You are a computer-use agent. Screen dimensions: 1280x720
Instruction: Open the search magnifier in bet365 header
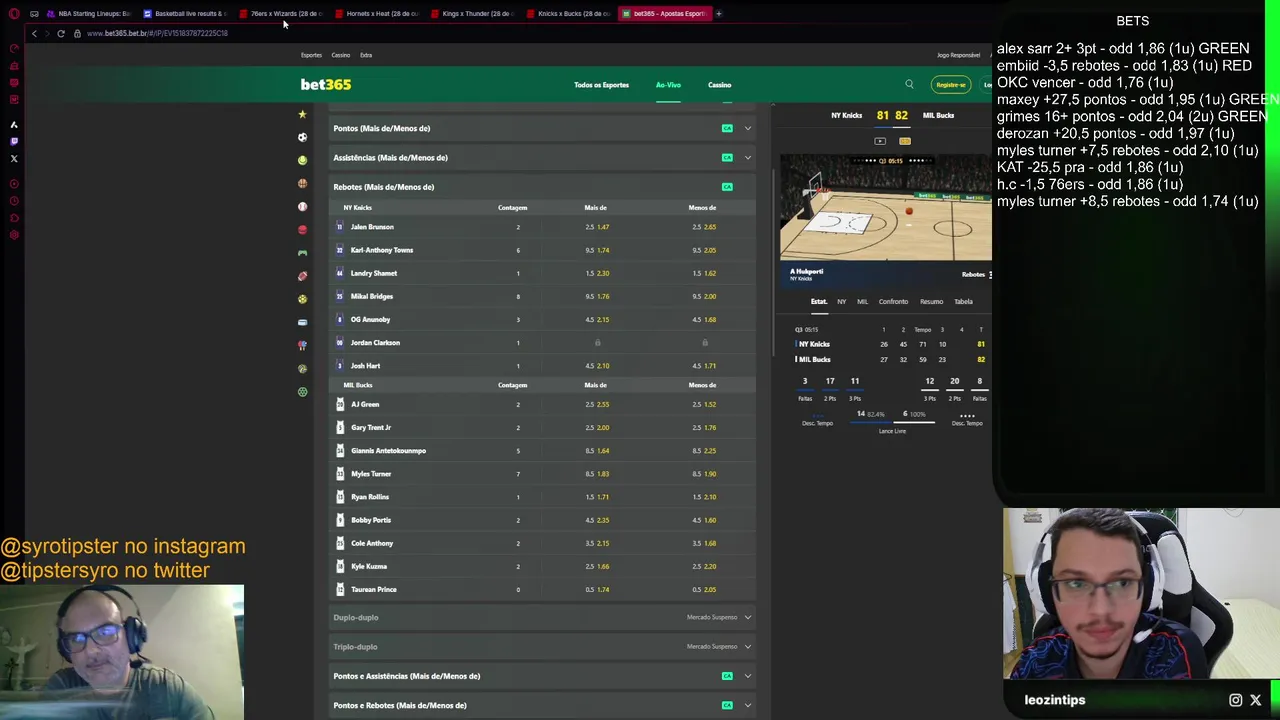(909, 85)
